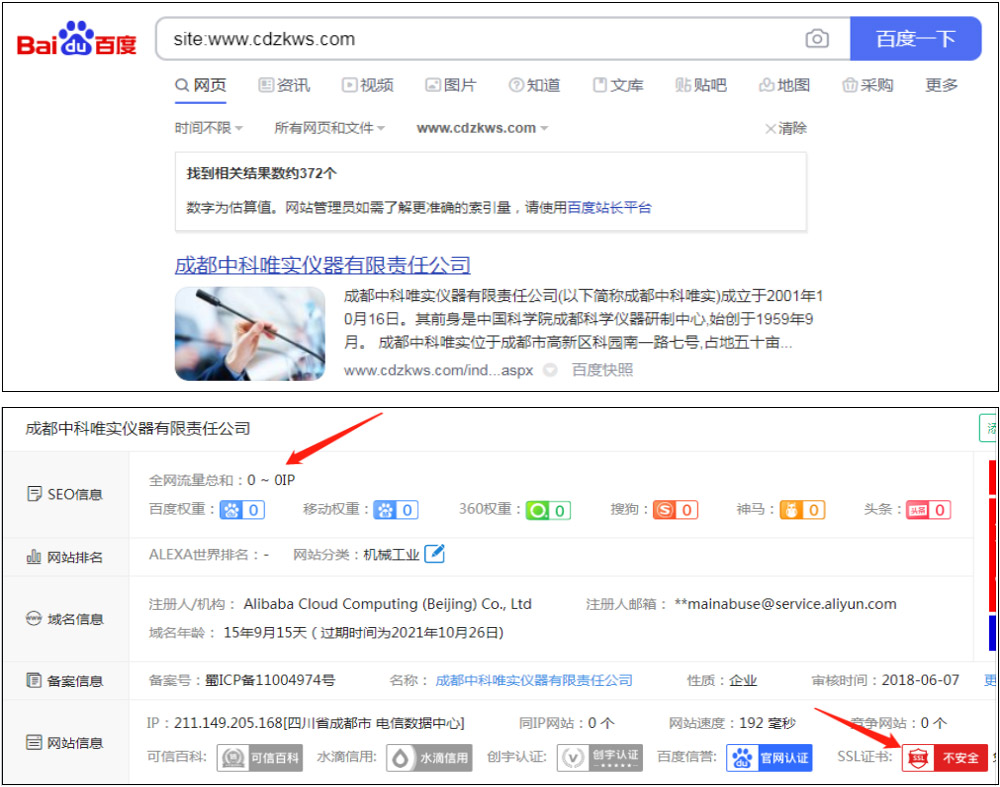
Task: Click the 百度一下 search button
Action: (915, 39)
